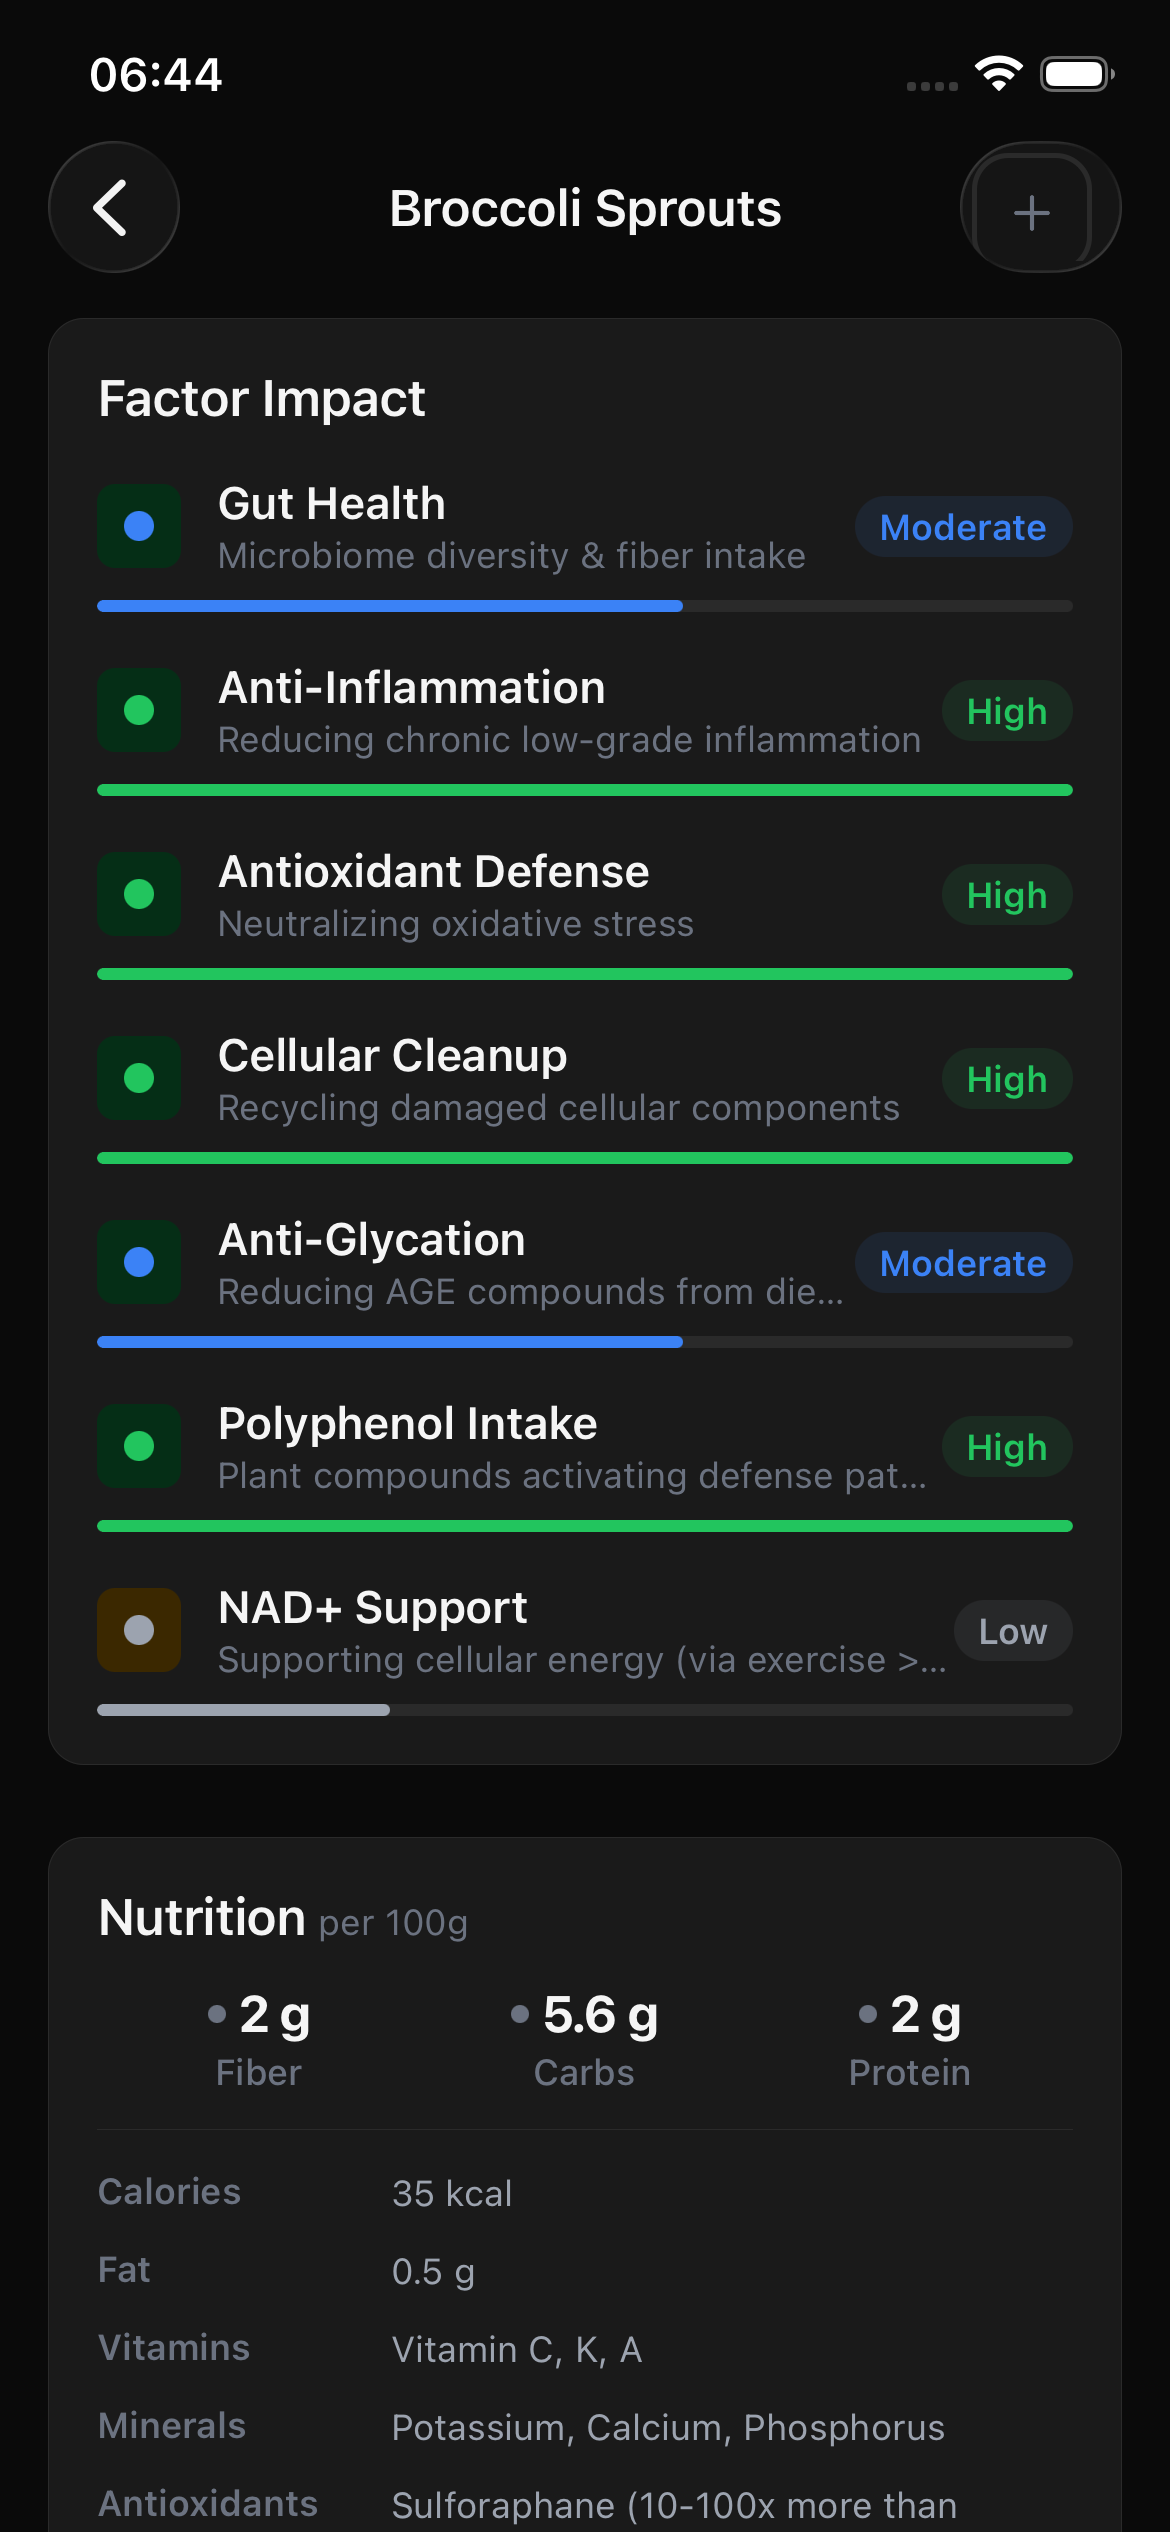1170x2532 pixels.
Task: Tap the Wi-Fi status icon
Action: [998, 74]
